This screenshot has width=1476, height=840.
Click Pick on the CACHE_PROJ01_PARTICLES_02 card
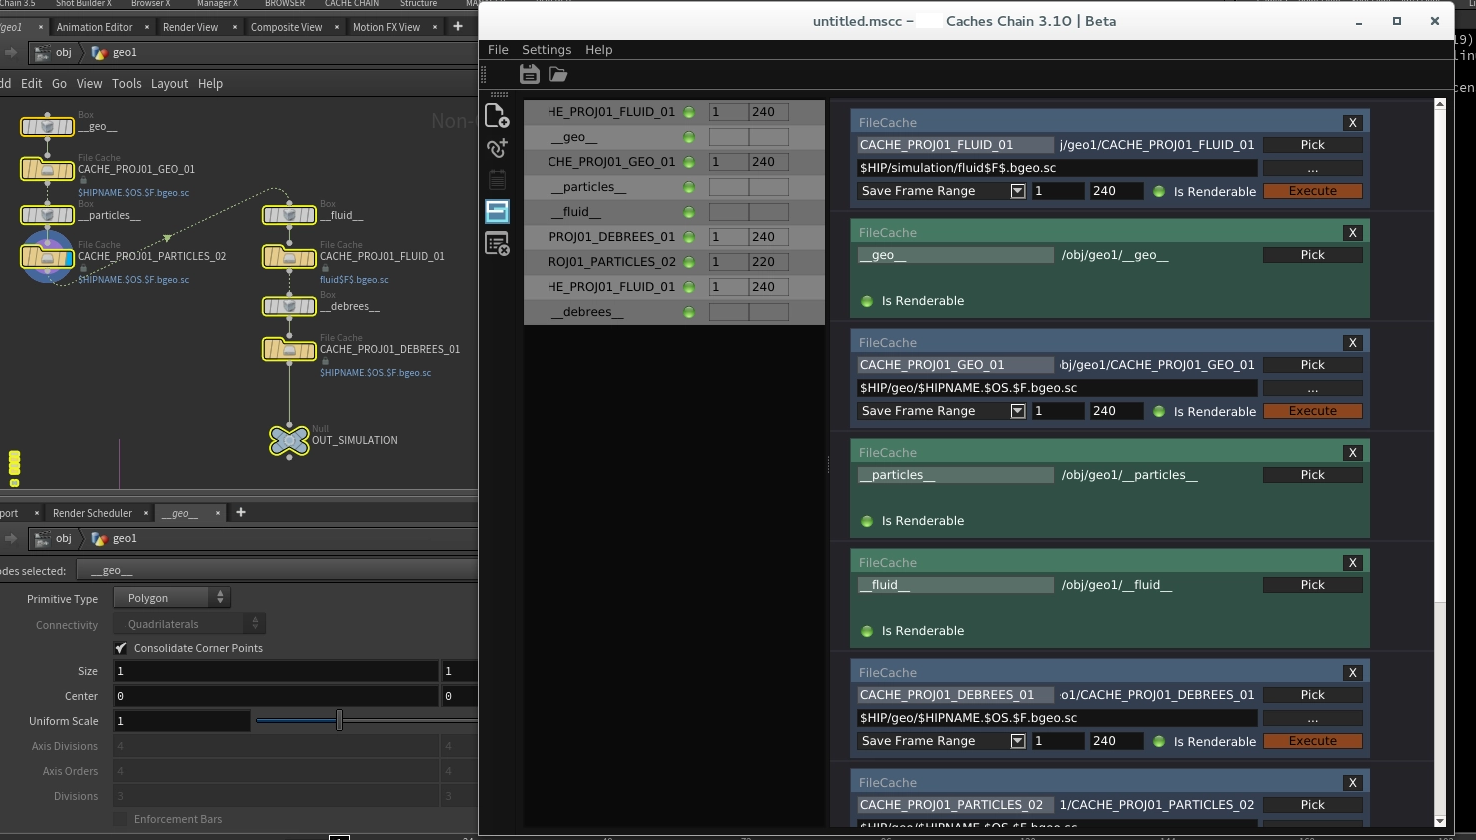pyautogui.click(x=1312, y=805)
